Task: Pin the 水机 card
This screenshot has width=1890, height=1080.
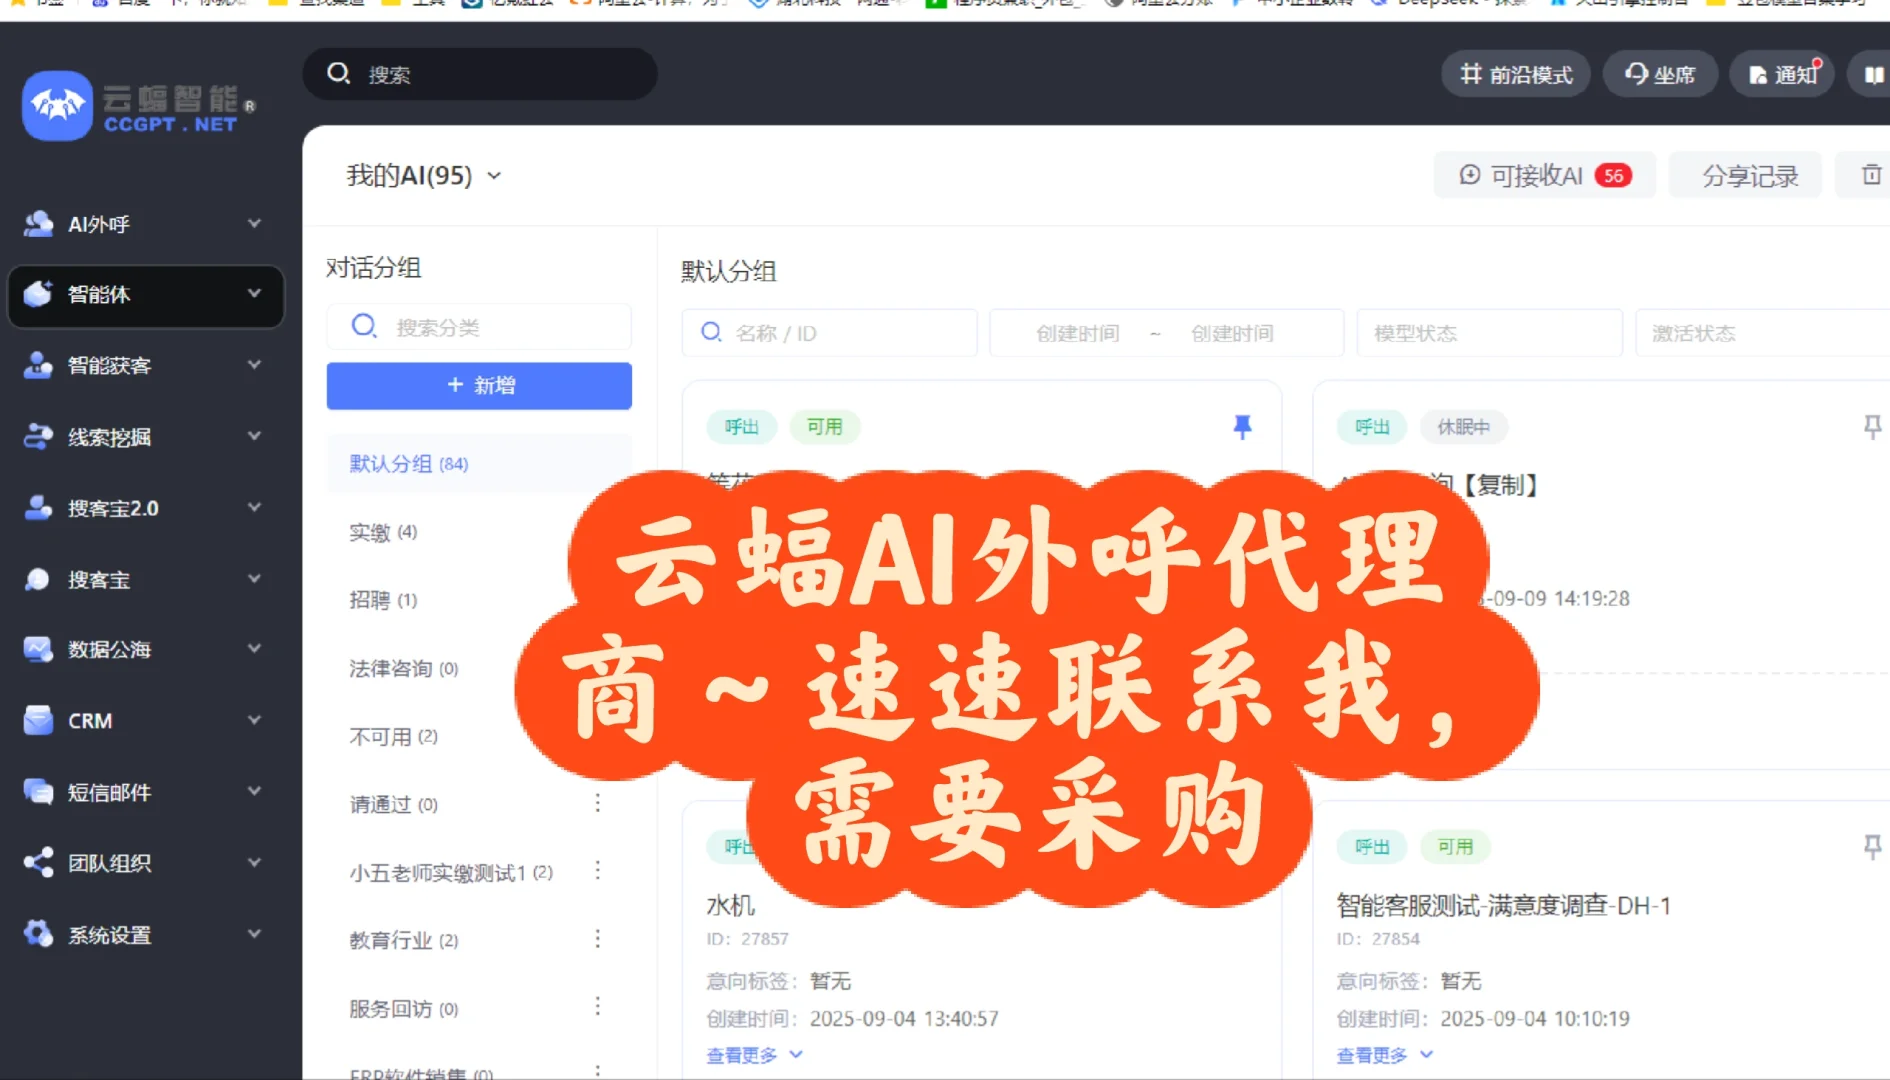Action: pos(1243,847)
